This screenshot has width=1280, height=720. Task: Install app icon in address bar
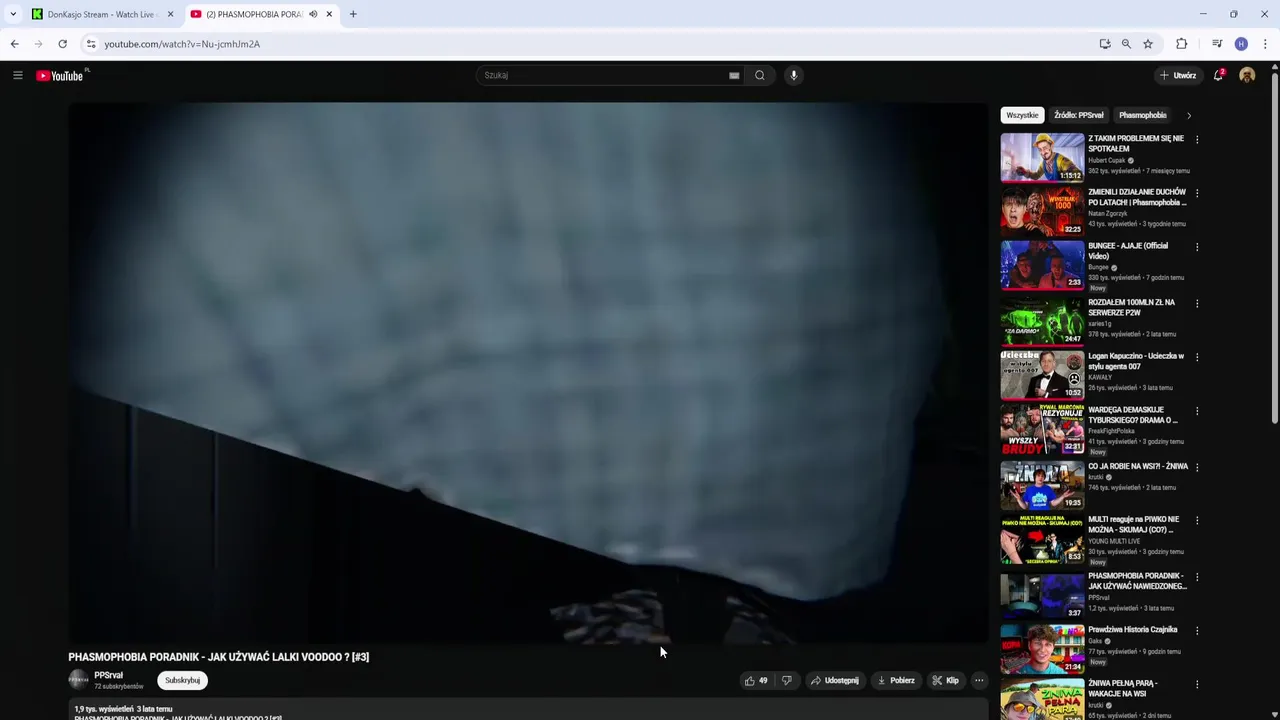point(1105,44)
